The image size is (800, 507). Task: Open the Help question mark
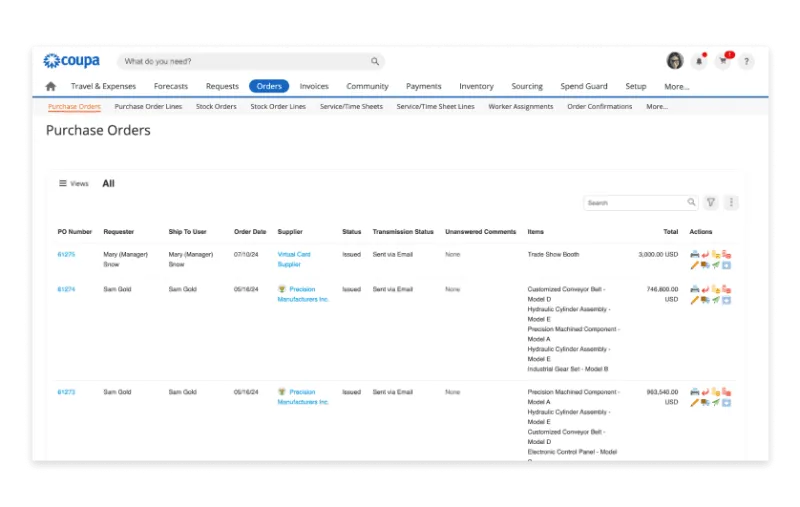(x=746, y=61)
